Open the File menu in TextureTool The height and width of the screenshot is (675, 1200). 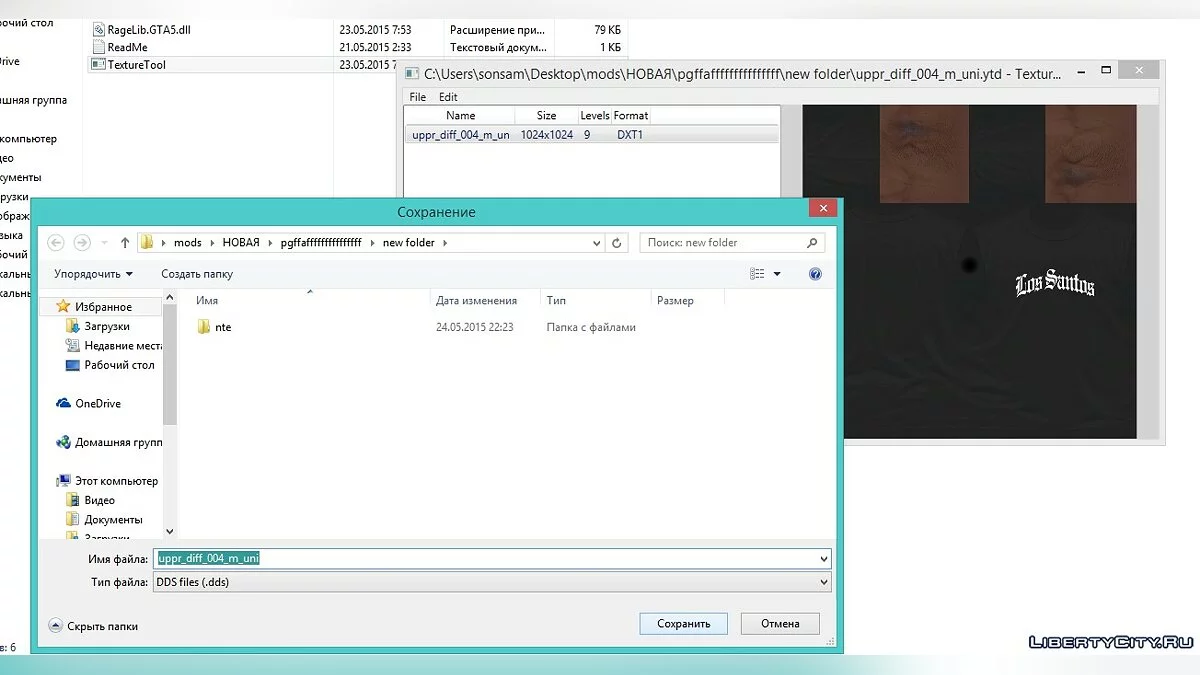click(x=418, y=97)
